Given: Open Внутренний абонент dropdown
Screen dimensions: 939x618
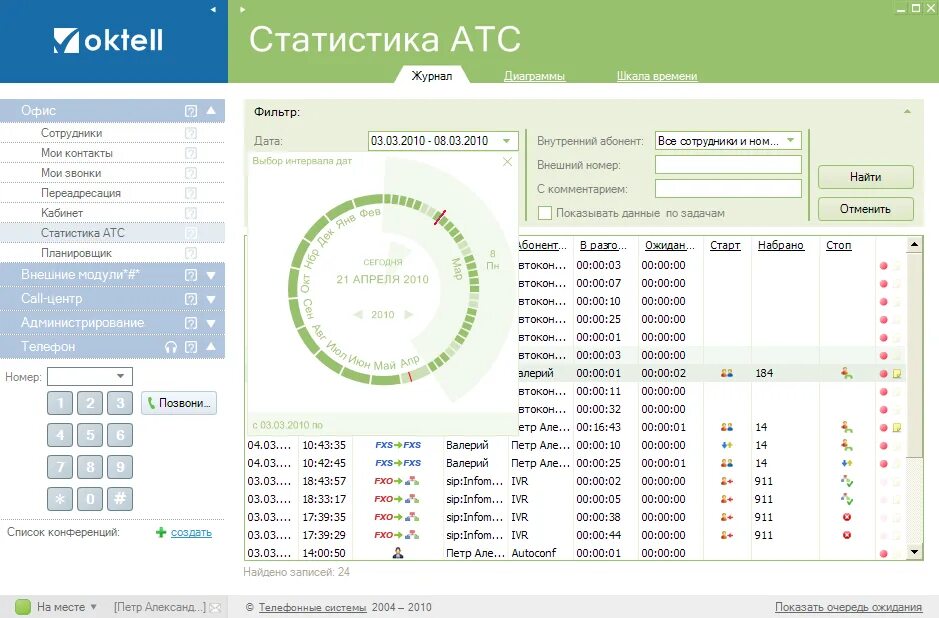Looking at the screenshot, I should 790,141.
